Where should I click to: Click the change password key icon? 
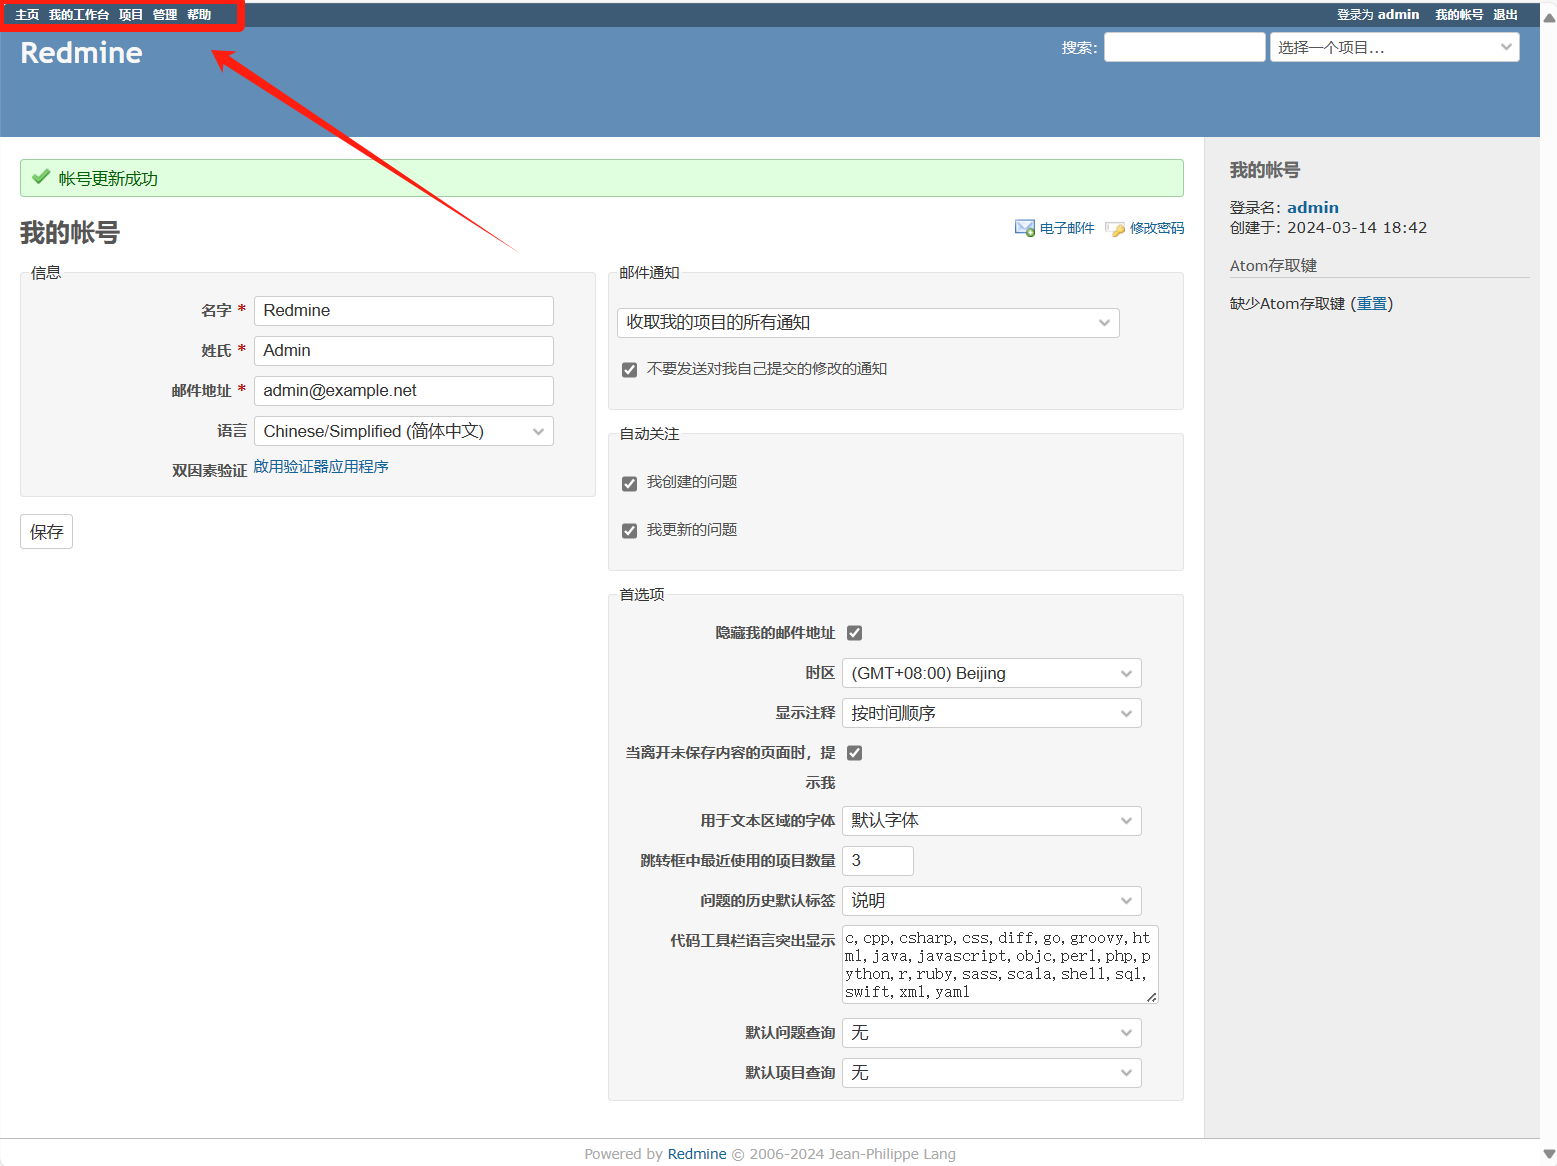1115,229
